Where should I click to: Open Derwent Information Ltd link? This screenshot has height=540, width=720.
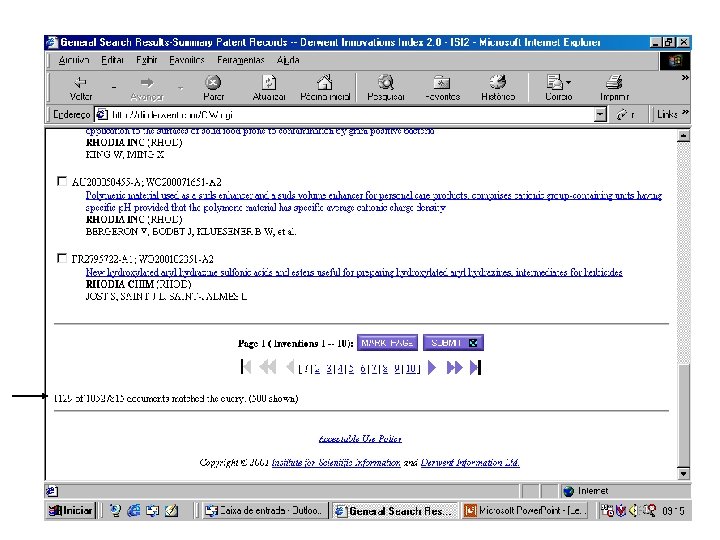(470, 462)
